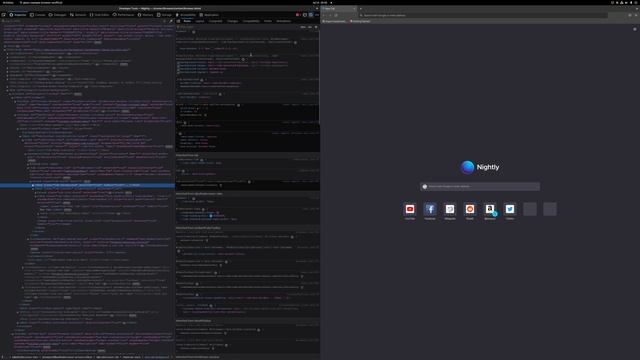Open the clock menu in top bar

tap(320, 2)
